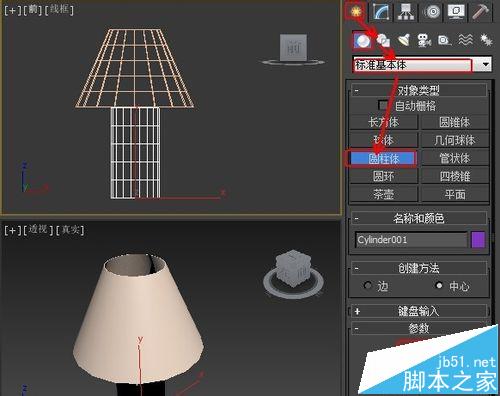Select the Helpers category icon
The image size is (500, 396).
pyautogui.click(x=445, y=41)
